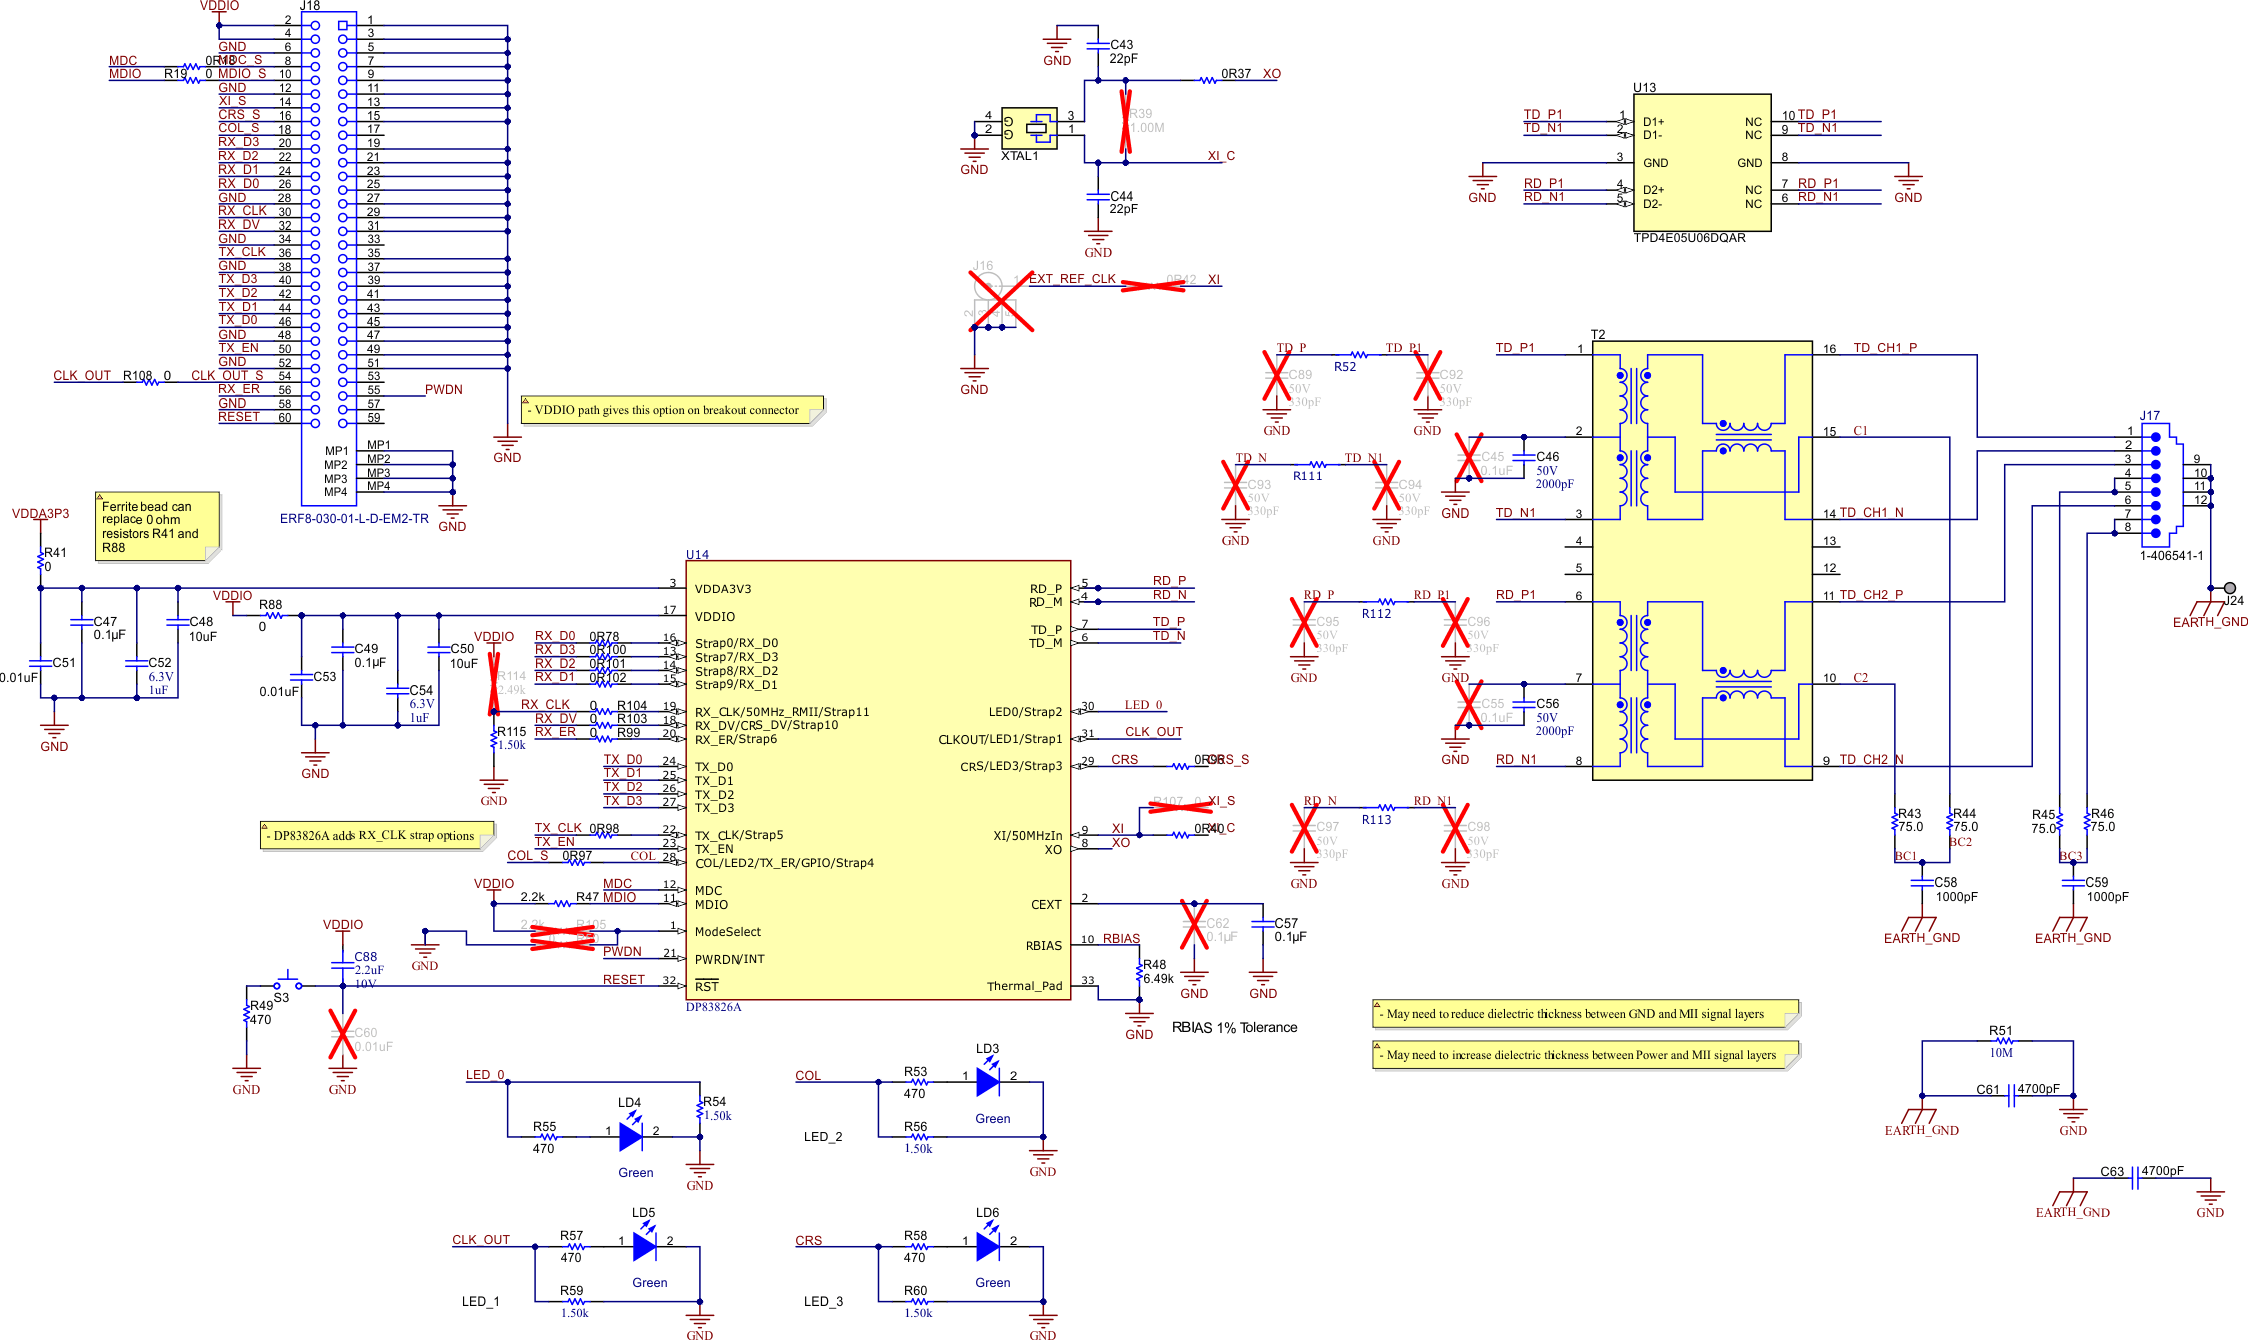This screenshot has height=1340, width=2248.
Task: Click the U14 DP83826A chip body
Action: coord(878,780)
